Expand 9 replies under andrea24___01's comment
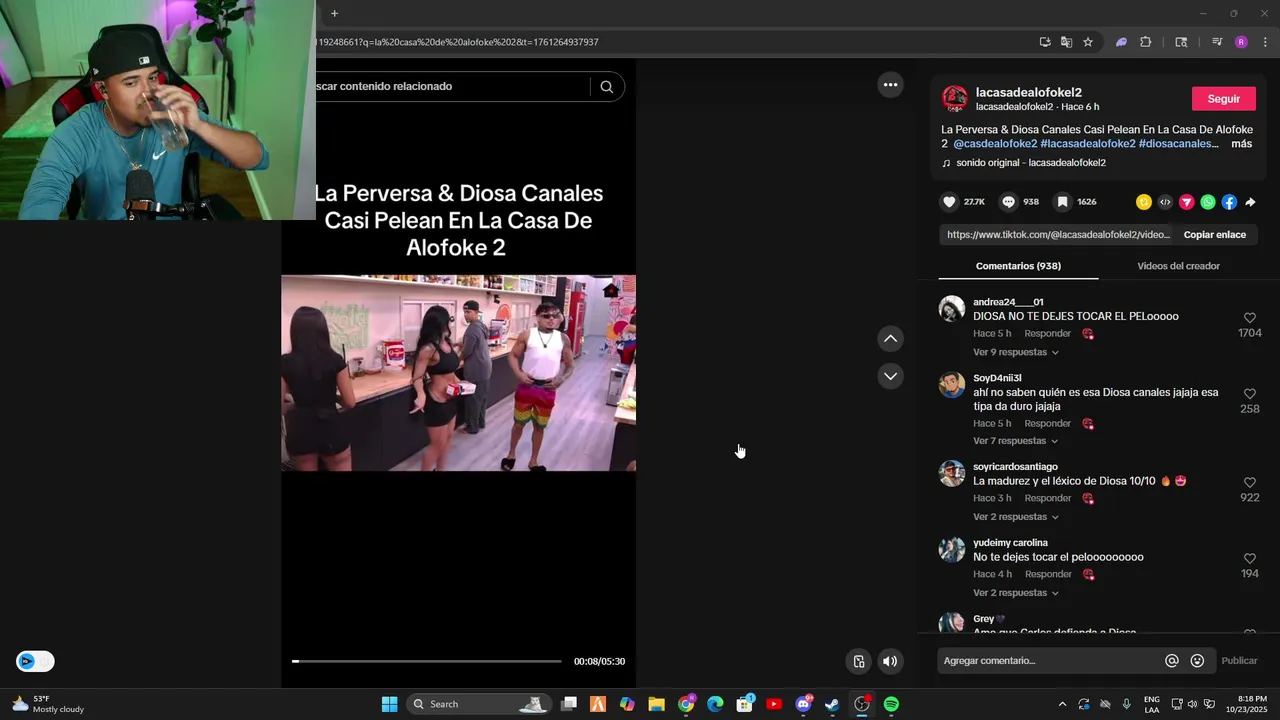 click(x=1015, y=352)
